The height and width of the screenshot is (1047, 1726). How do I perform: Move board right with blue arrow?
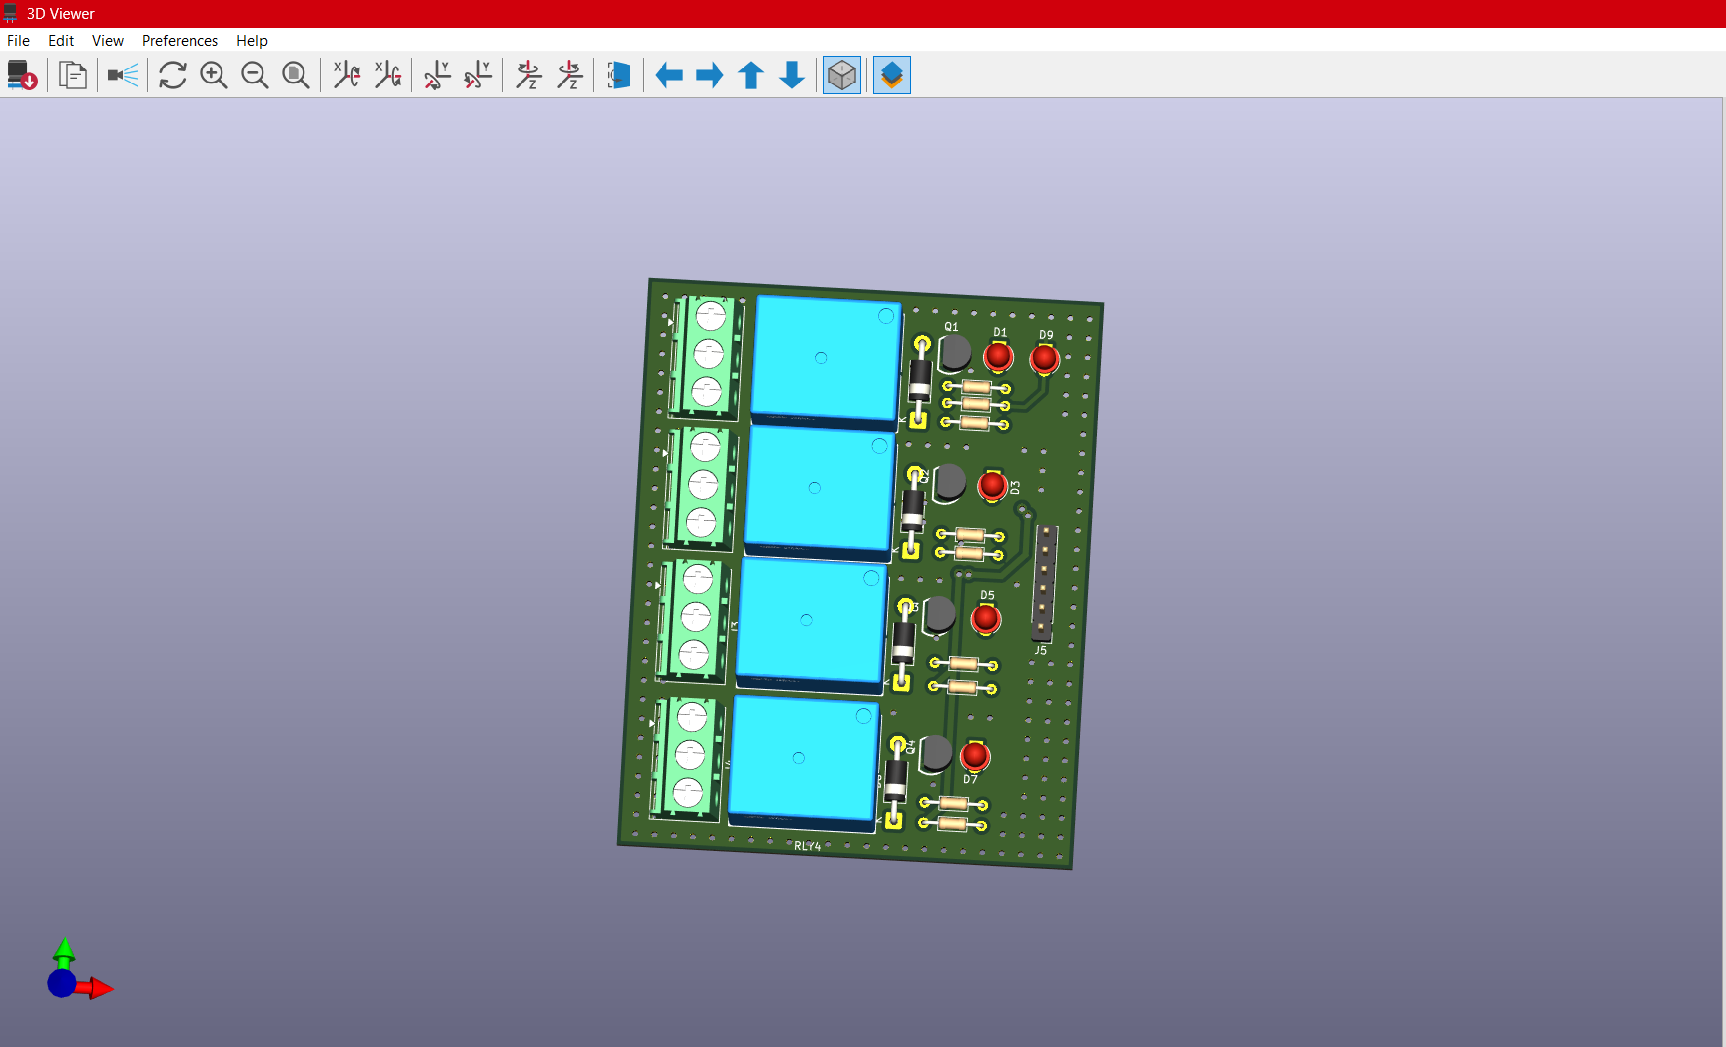(710, 75)
